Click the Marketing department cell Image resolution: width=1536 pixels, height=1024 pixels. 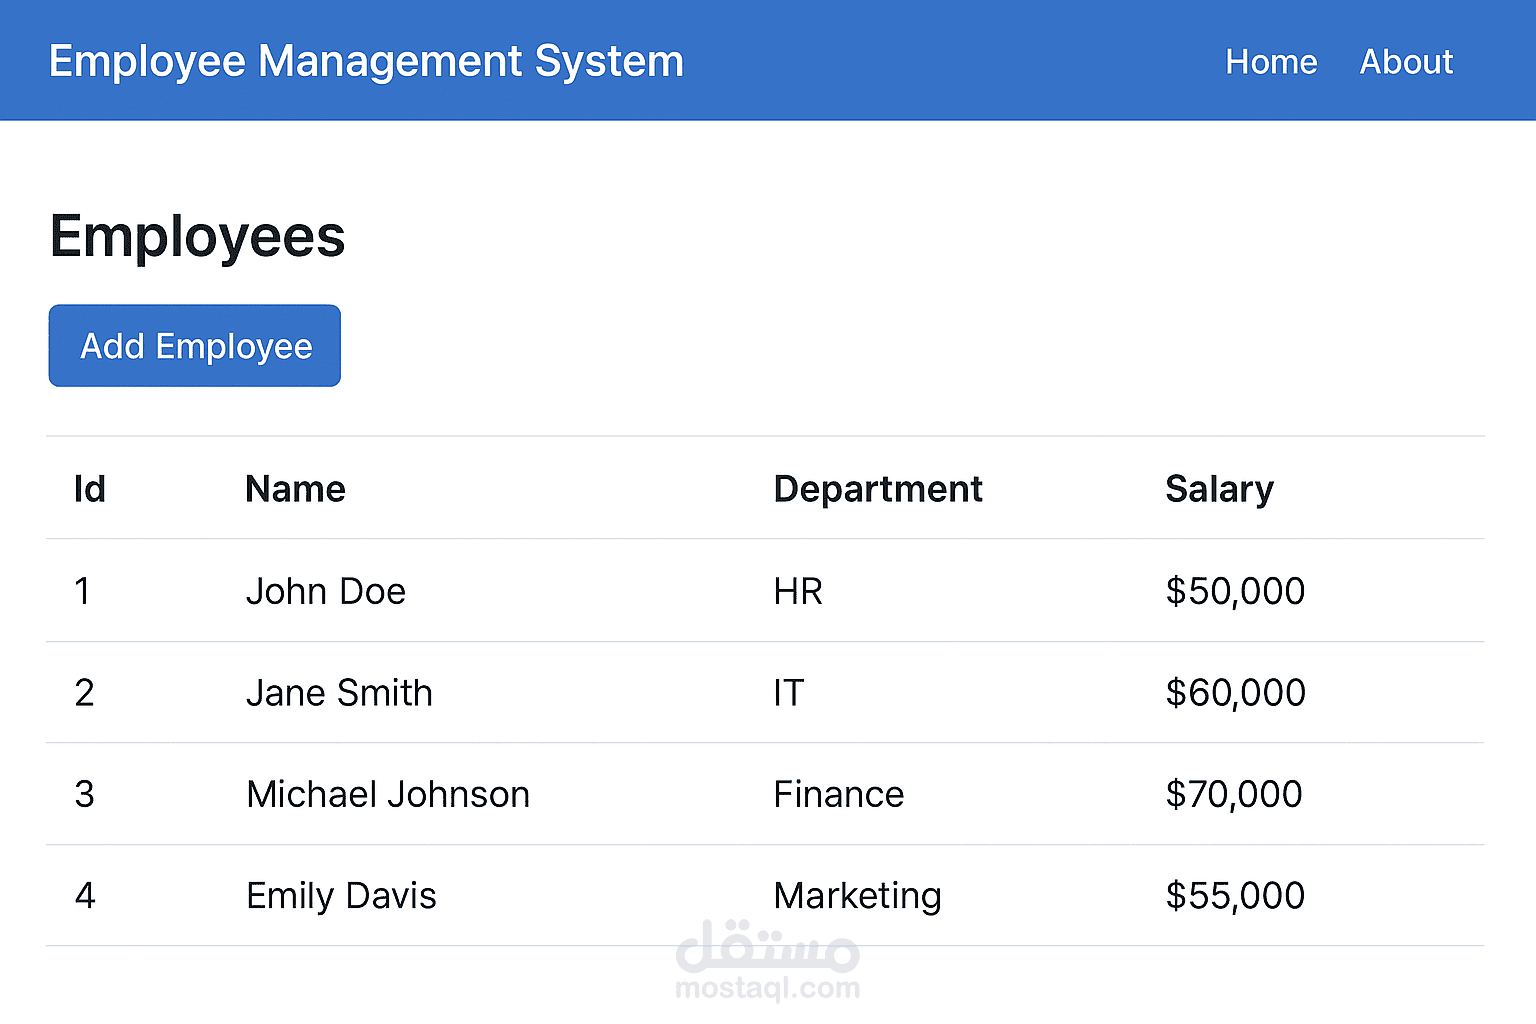point(857,896)
